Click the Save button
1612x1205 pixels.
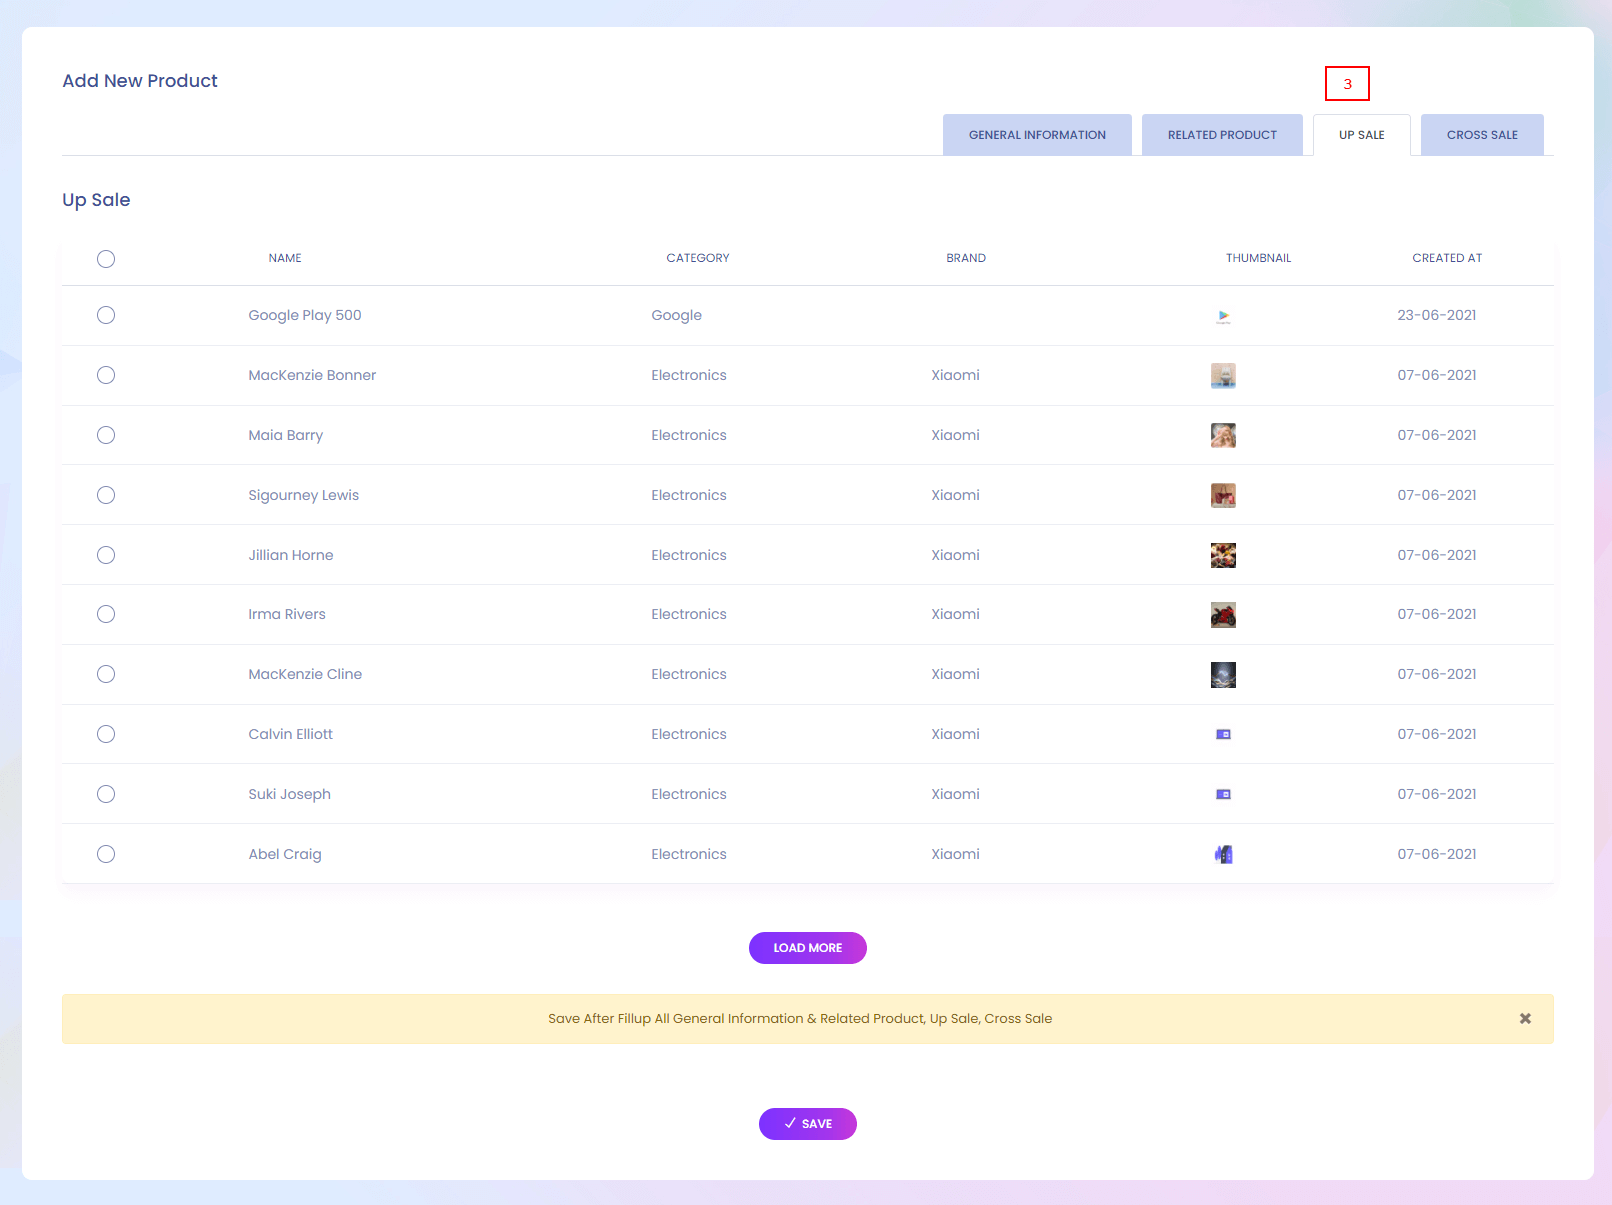pos(807,1124)
